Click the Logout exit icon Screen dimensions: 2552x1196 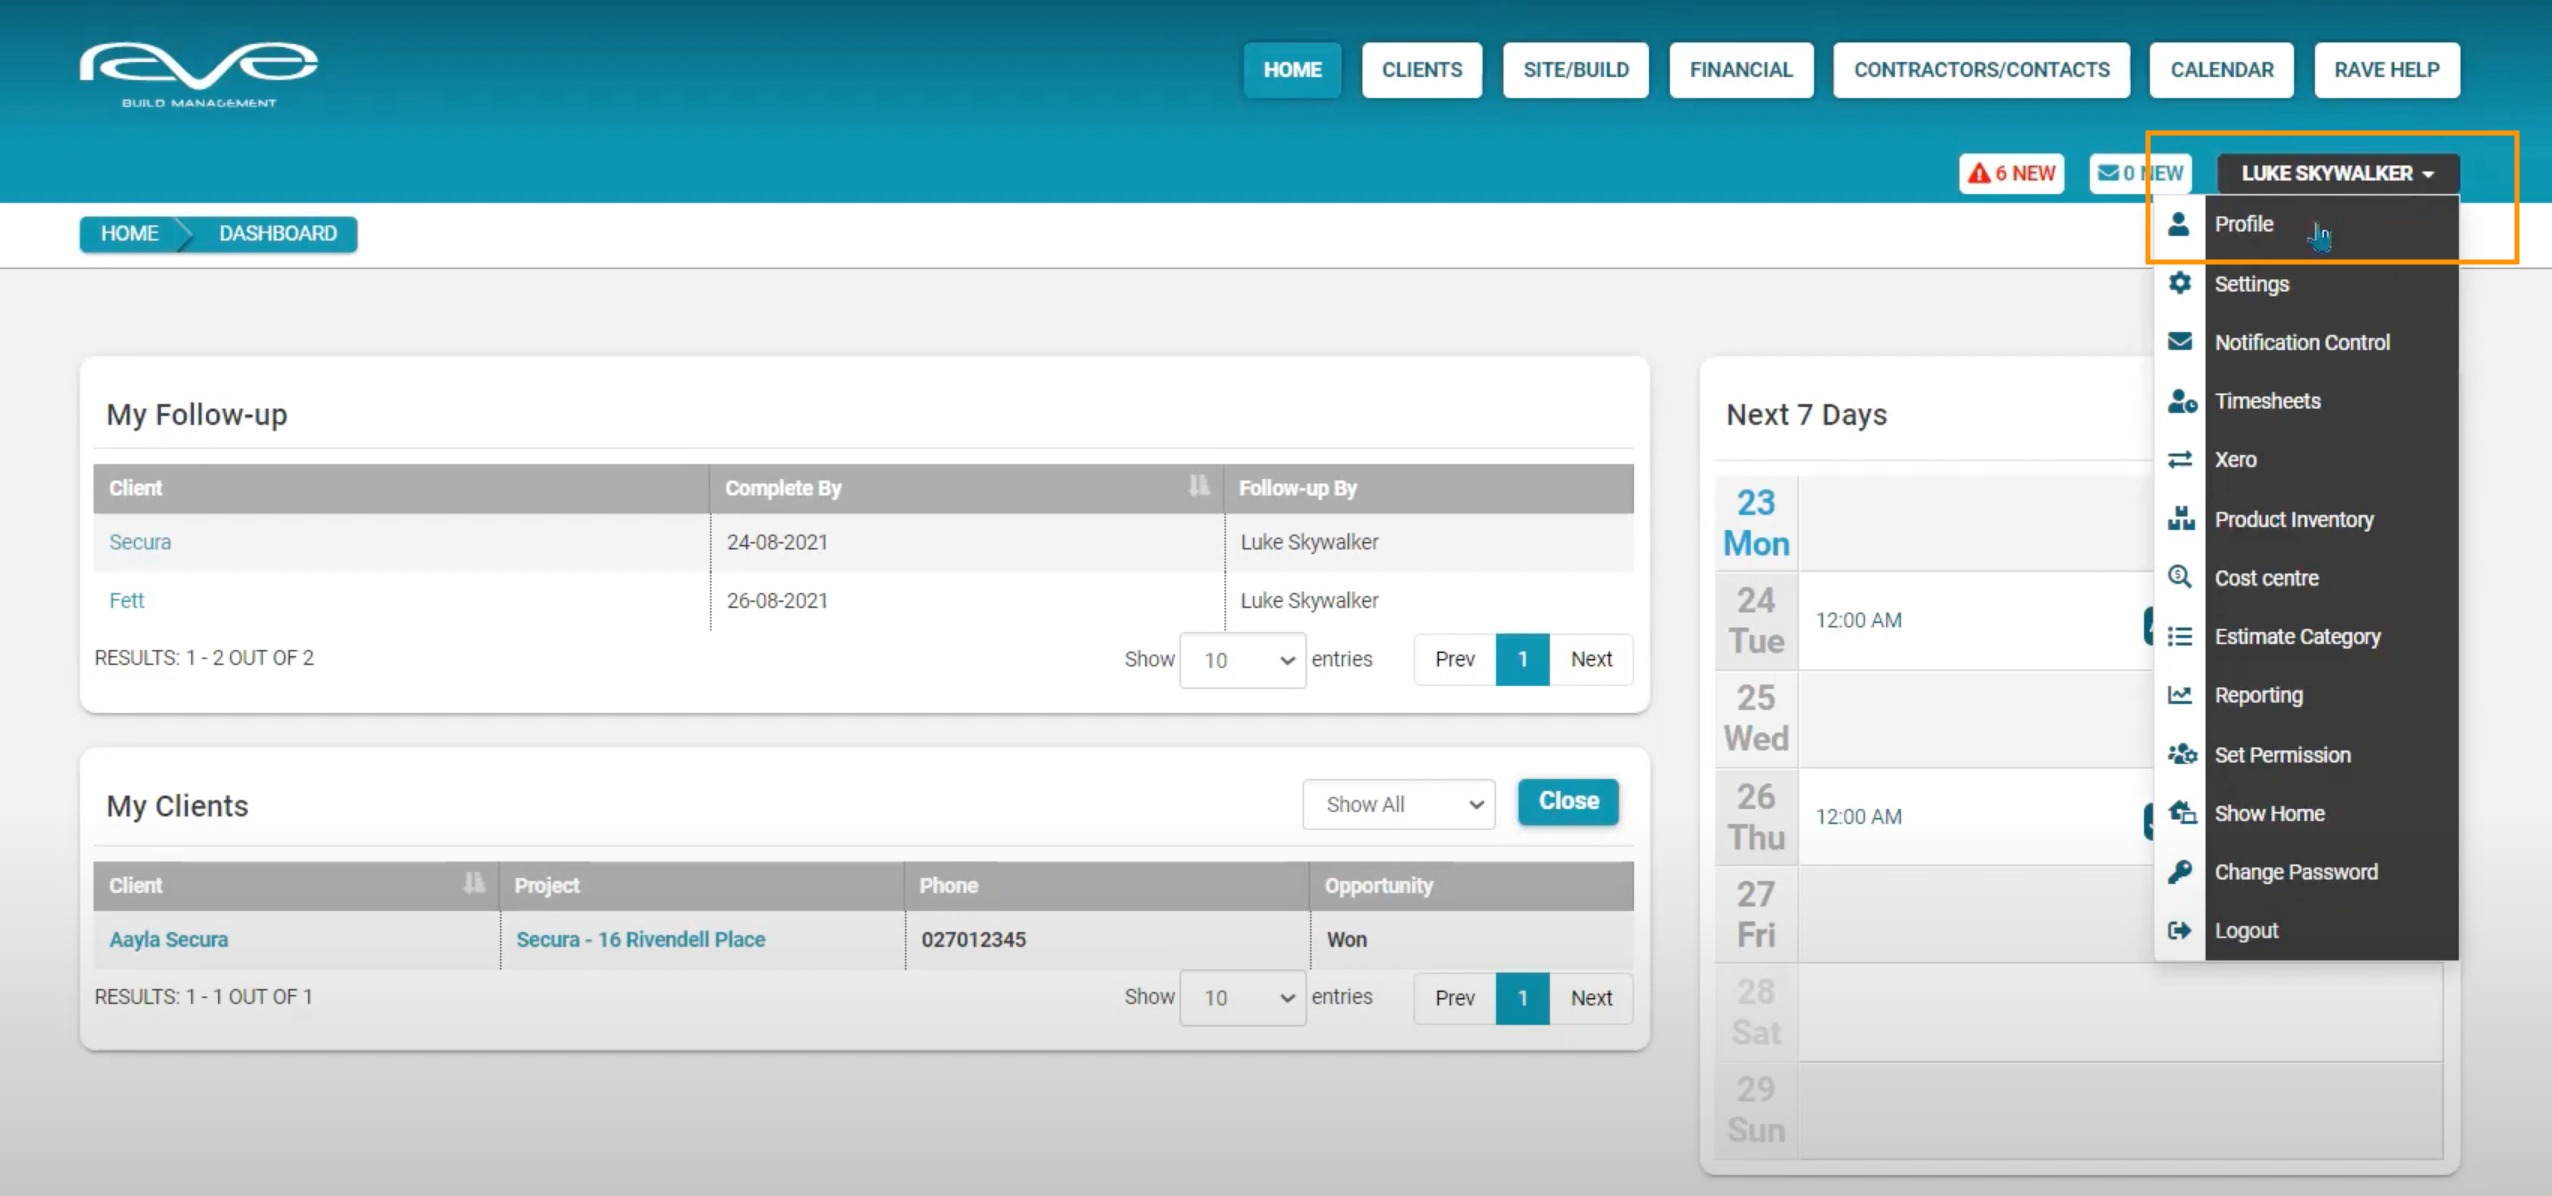pyautogui.click(x=2180, y=931)
